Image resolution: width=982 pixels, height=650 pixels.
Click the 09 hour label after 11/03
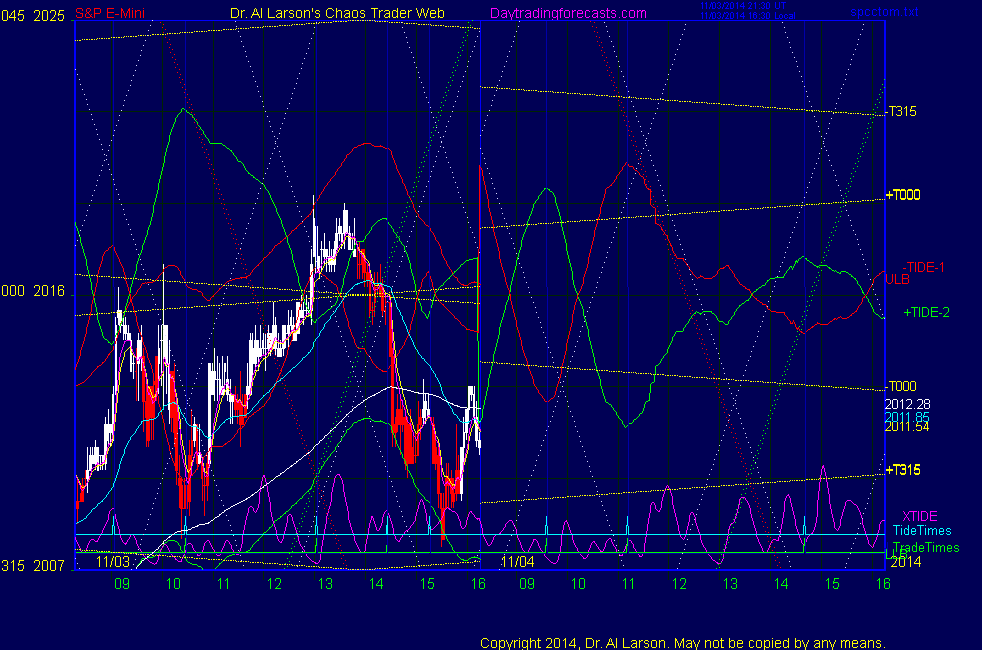[122, 584]
